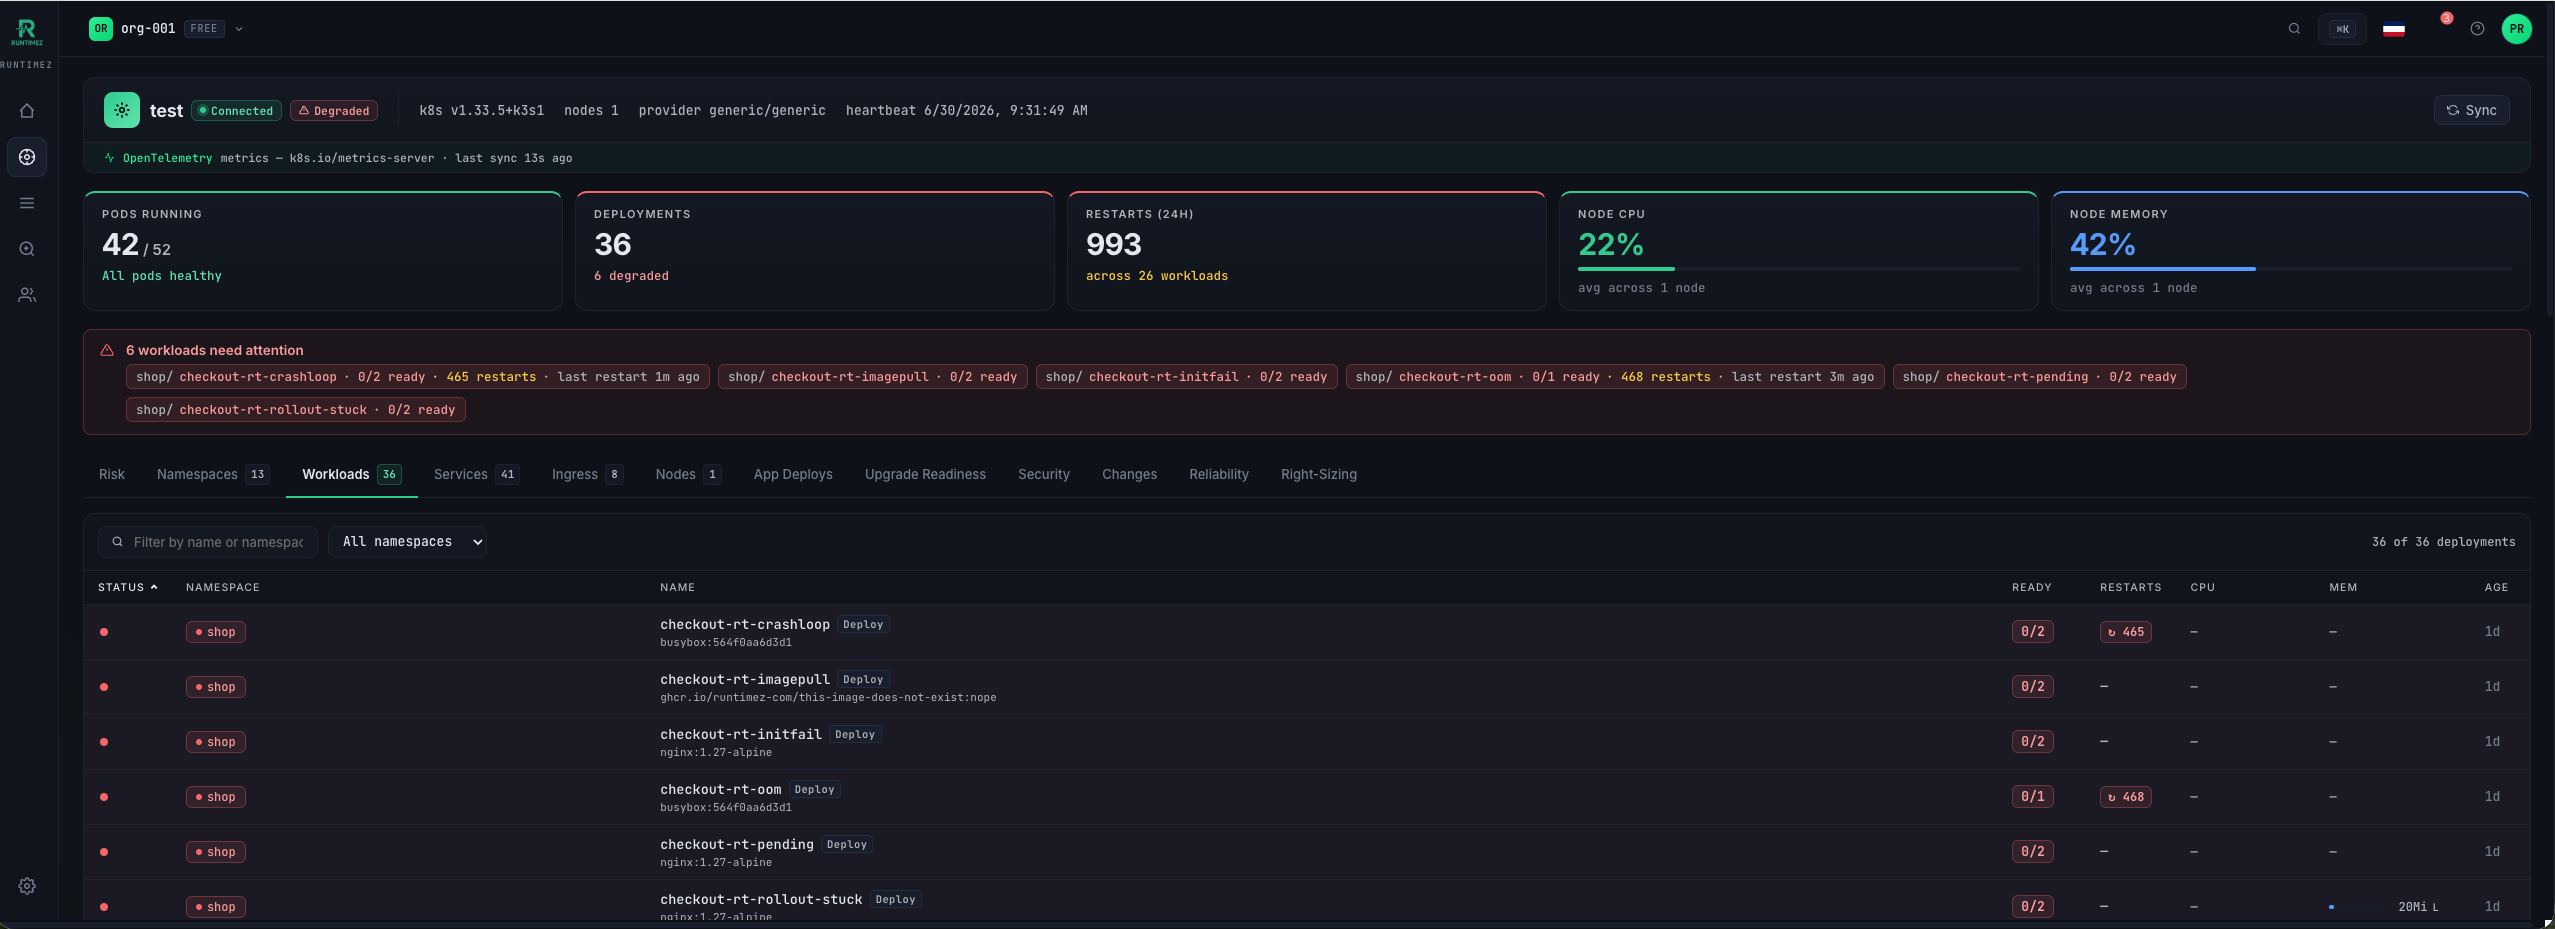Open checkout-rt-initfail attention chip

tap(1186, 377)
